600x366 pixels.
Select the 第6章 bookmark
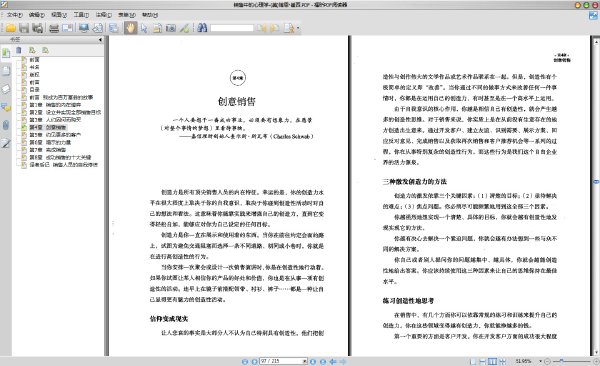click(x=50, y=142)
